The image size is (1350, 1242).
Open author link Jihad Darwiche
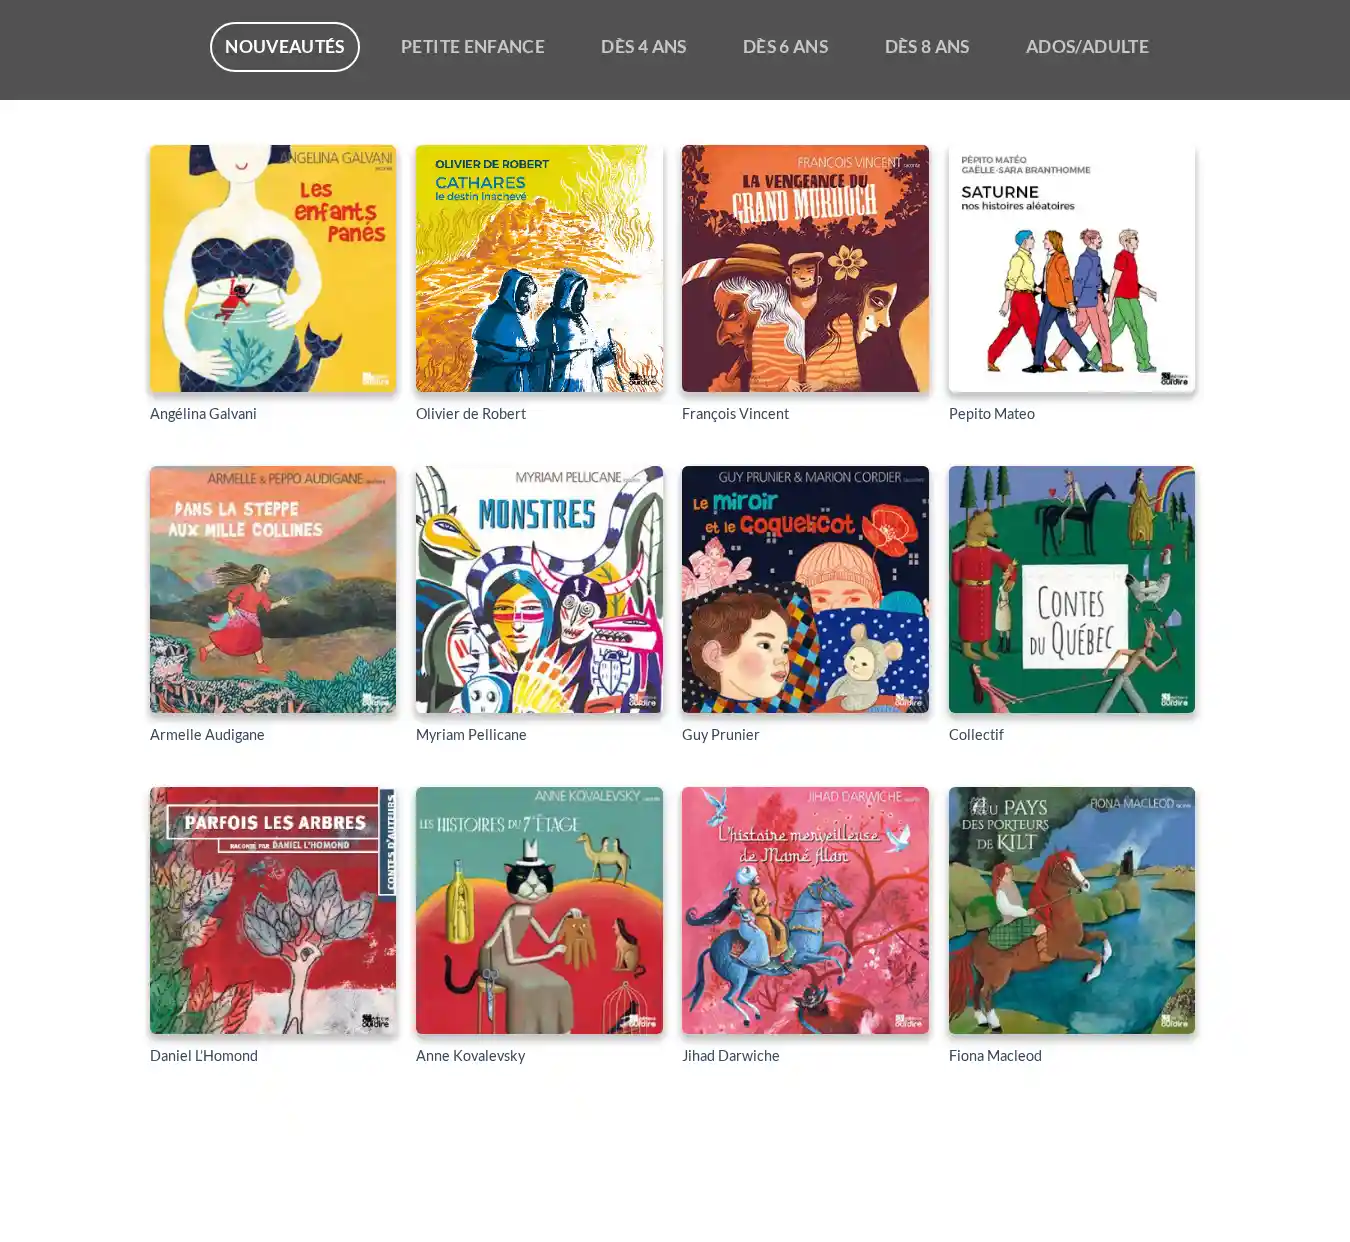point(730,1056)
